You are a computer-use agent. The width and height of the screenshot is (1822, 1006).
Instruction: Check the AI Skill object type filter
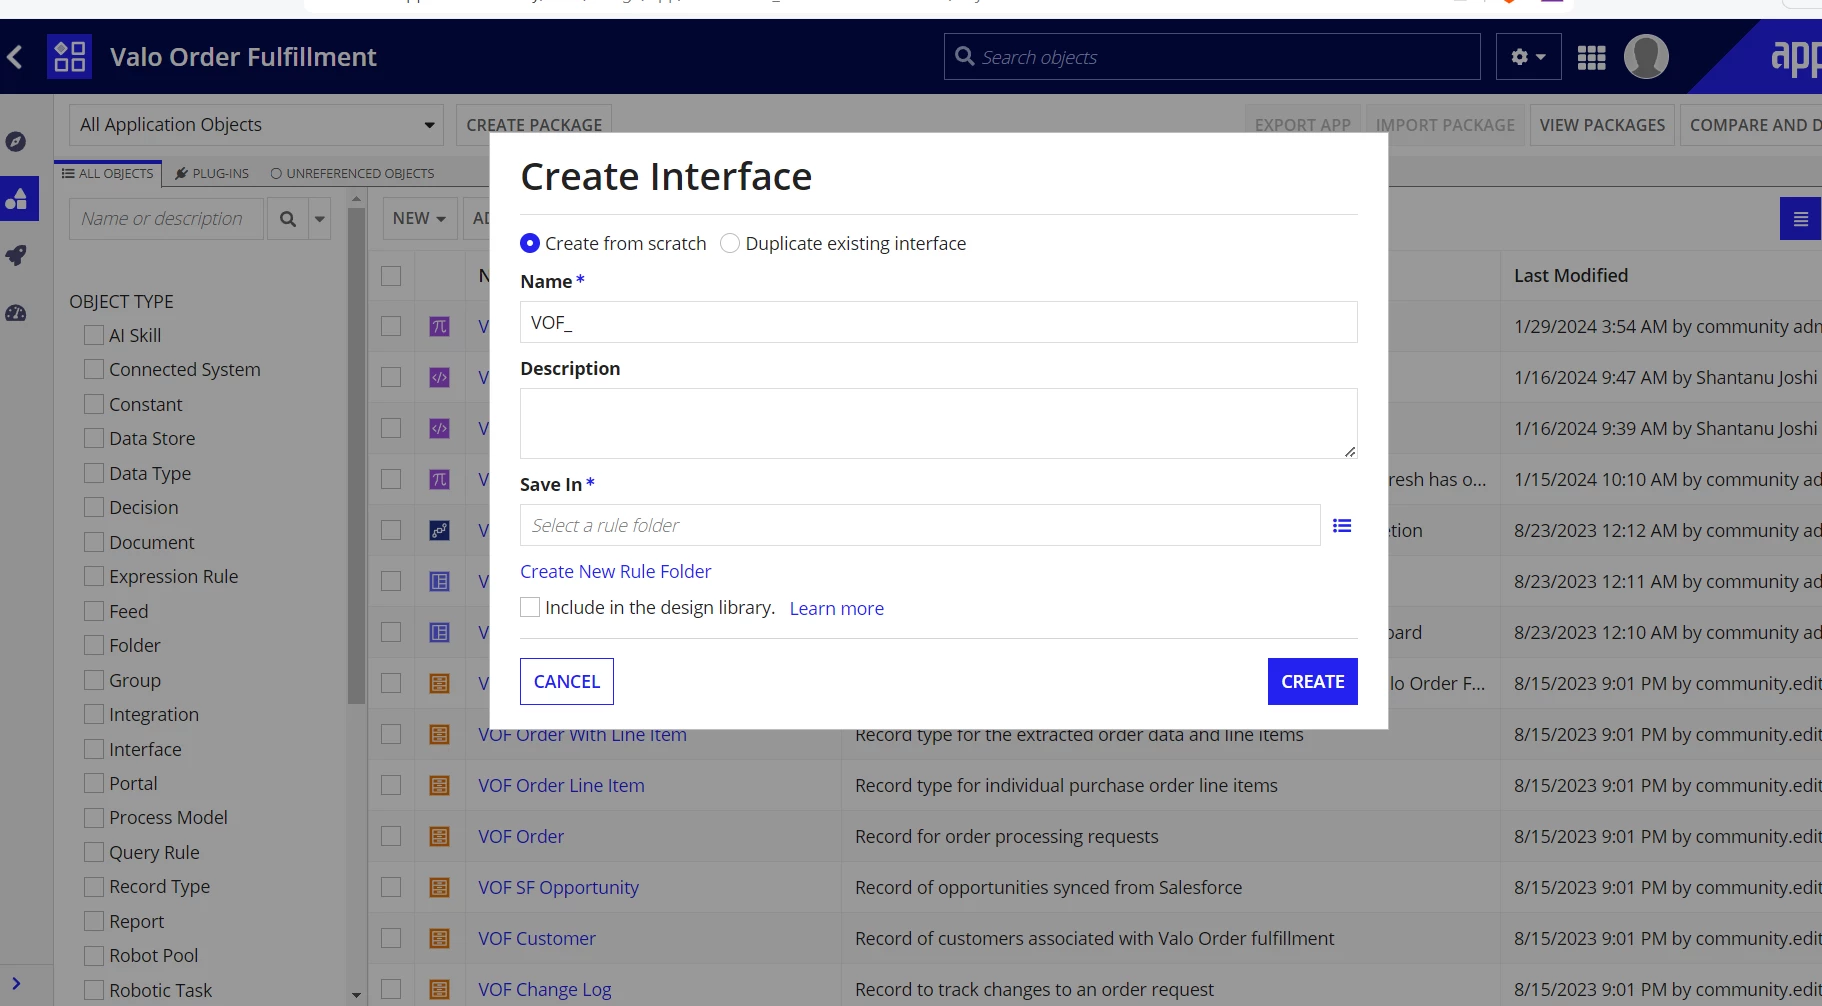click(x=94, y=335)
